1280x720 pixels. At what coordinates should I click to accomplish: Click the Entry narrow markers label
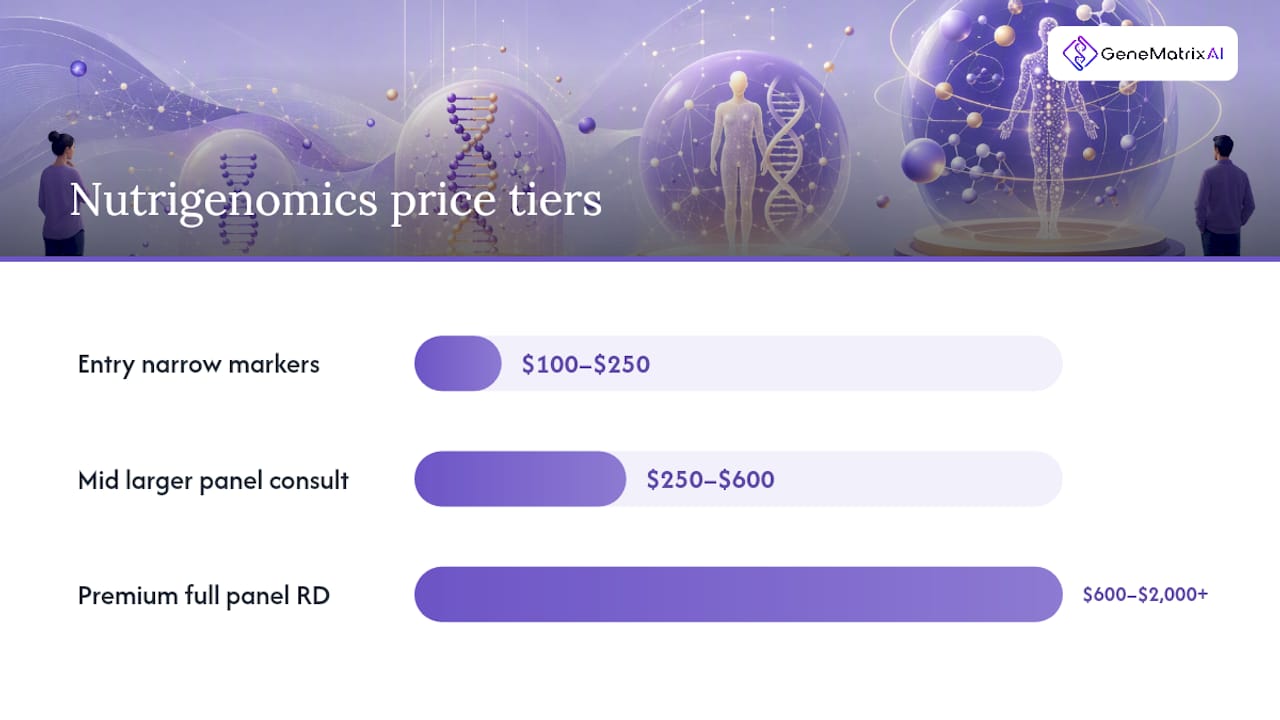point(199,364)
